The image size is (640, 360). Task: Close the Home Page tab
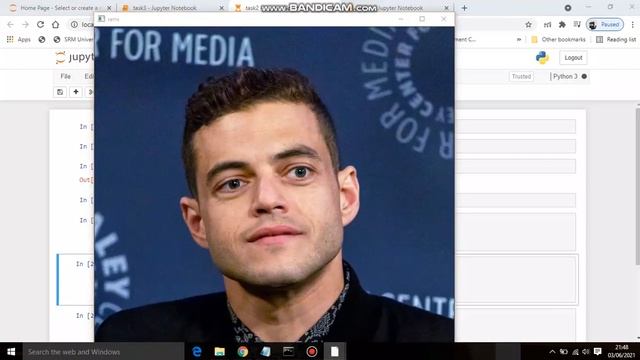coord(109,8)
